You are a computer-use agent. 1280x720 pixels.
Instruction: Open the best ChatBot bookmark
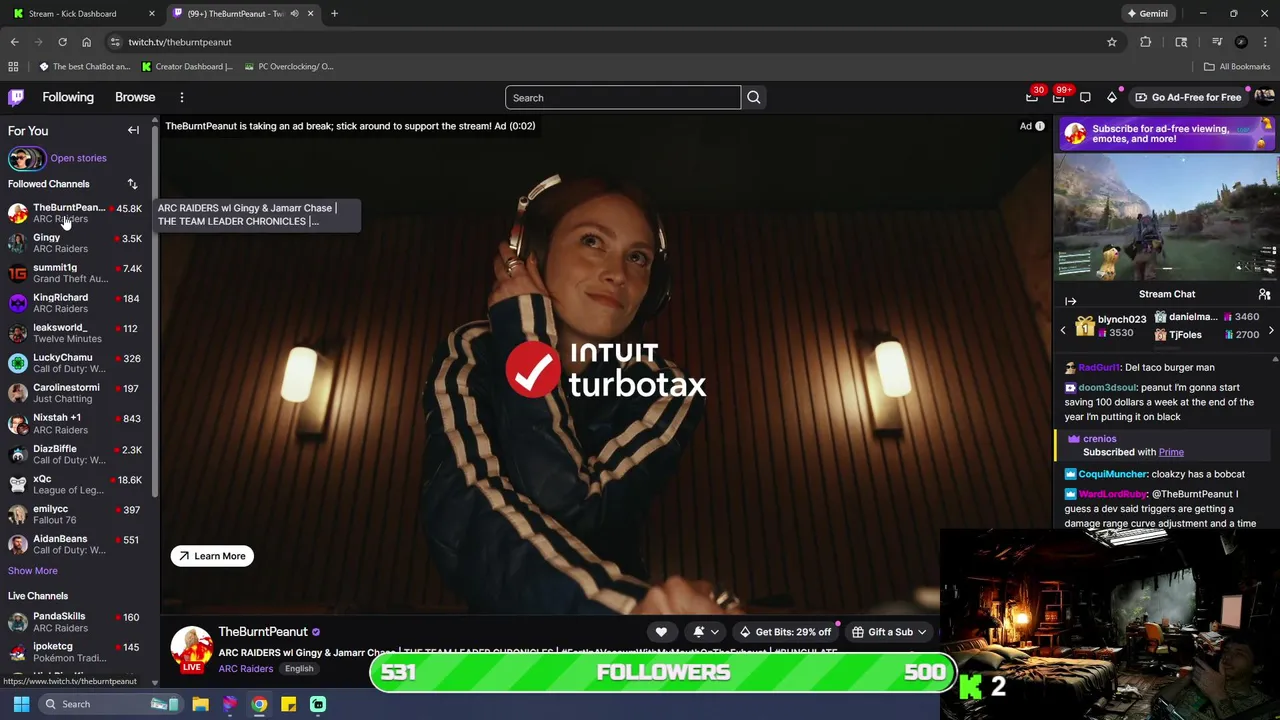click(x=84, y=66)
